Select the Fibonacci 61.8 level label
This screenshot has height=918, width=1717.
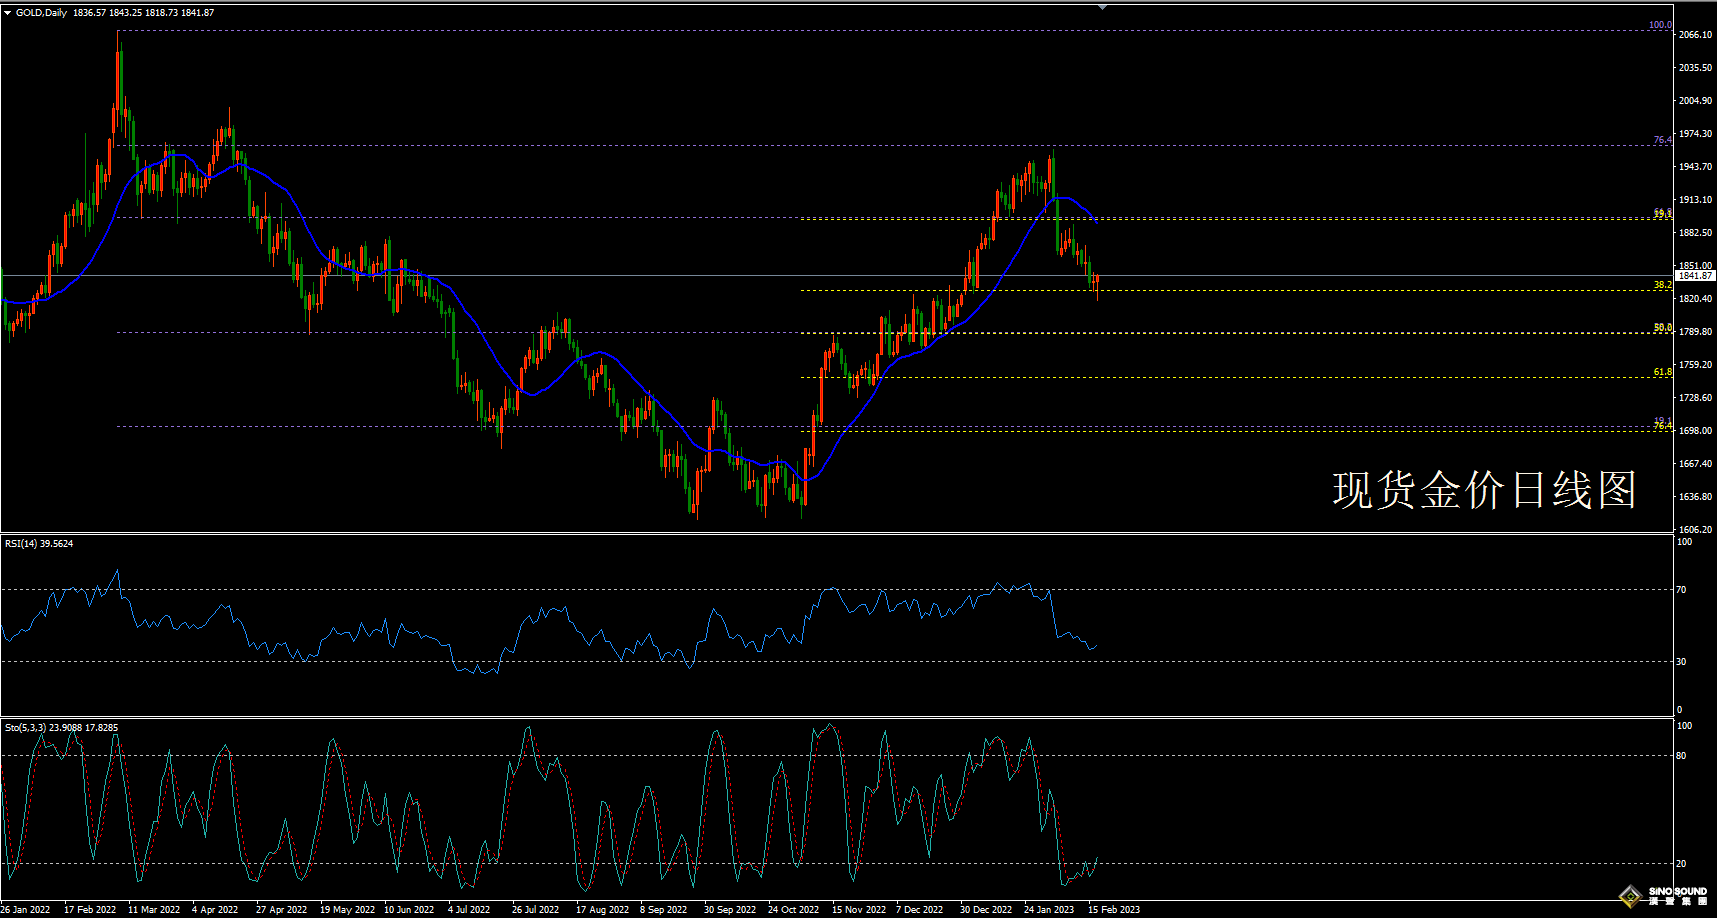[x=1662, y=372]
